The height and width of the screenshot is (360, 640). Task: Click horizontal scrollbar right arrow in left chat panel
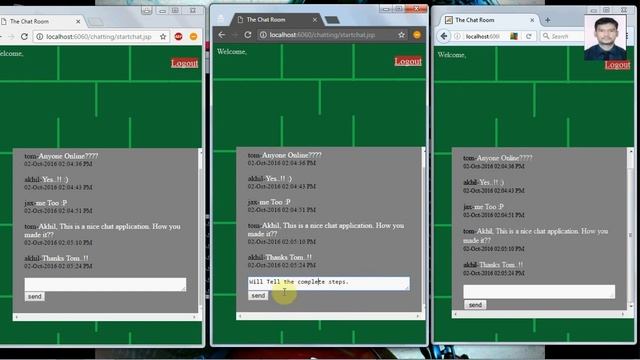pos(195,317)
